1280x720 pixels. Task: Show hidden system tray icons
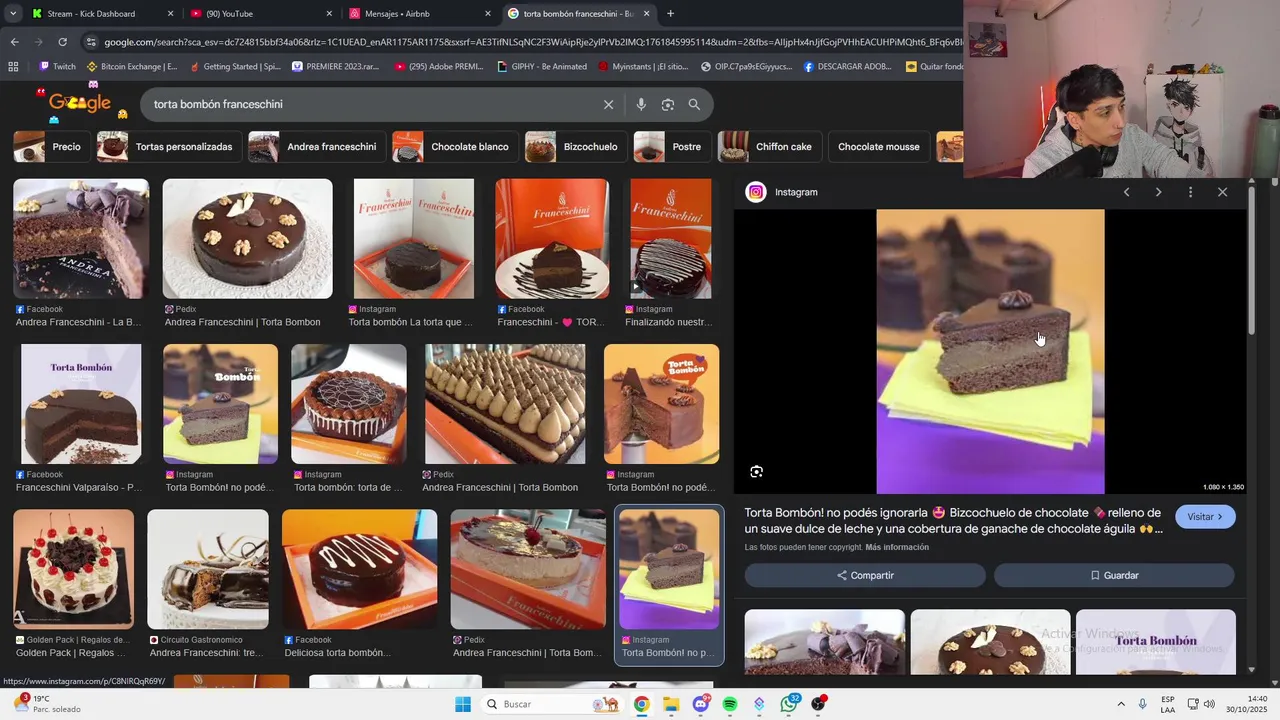(x=1120, y=704)
